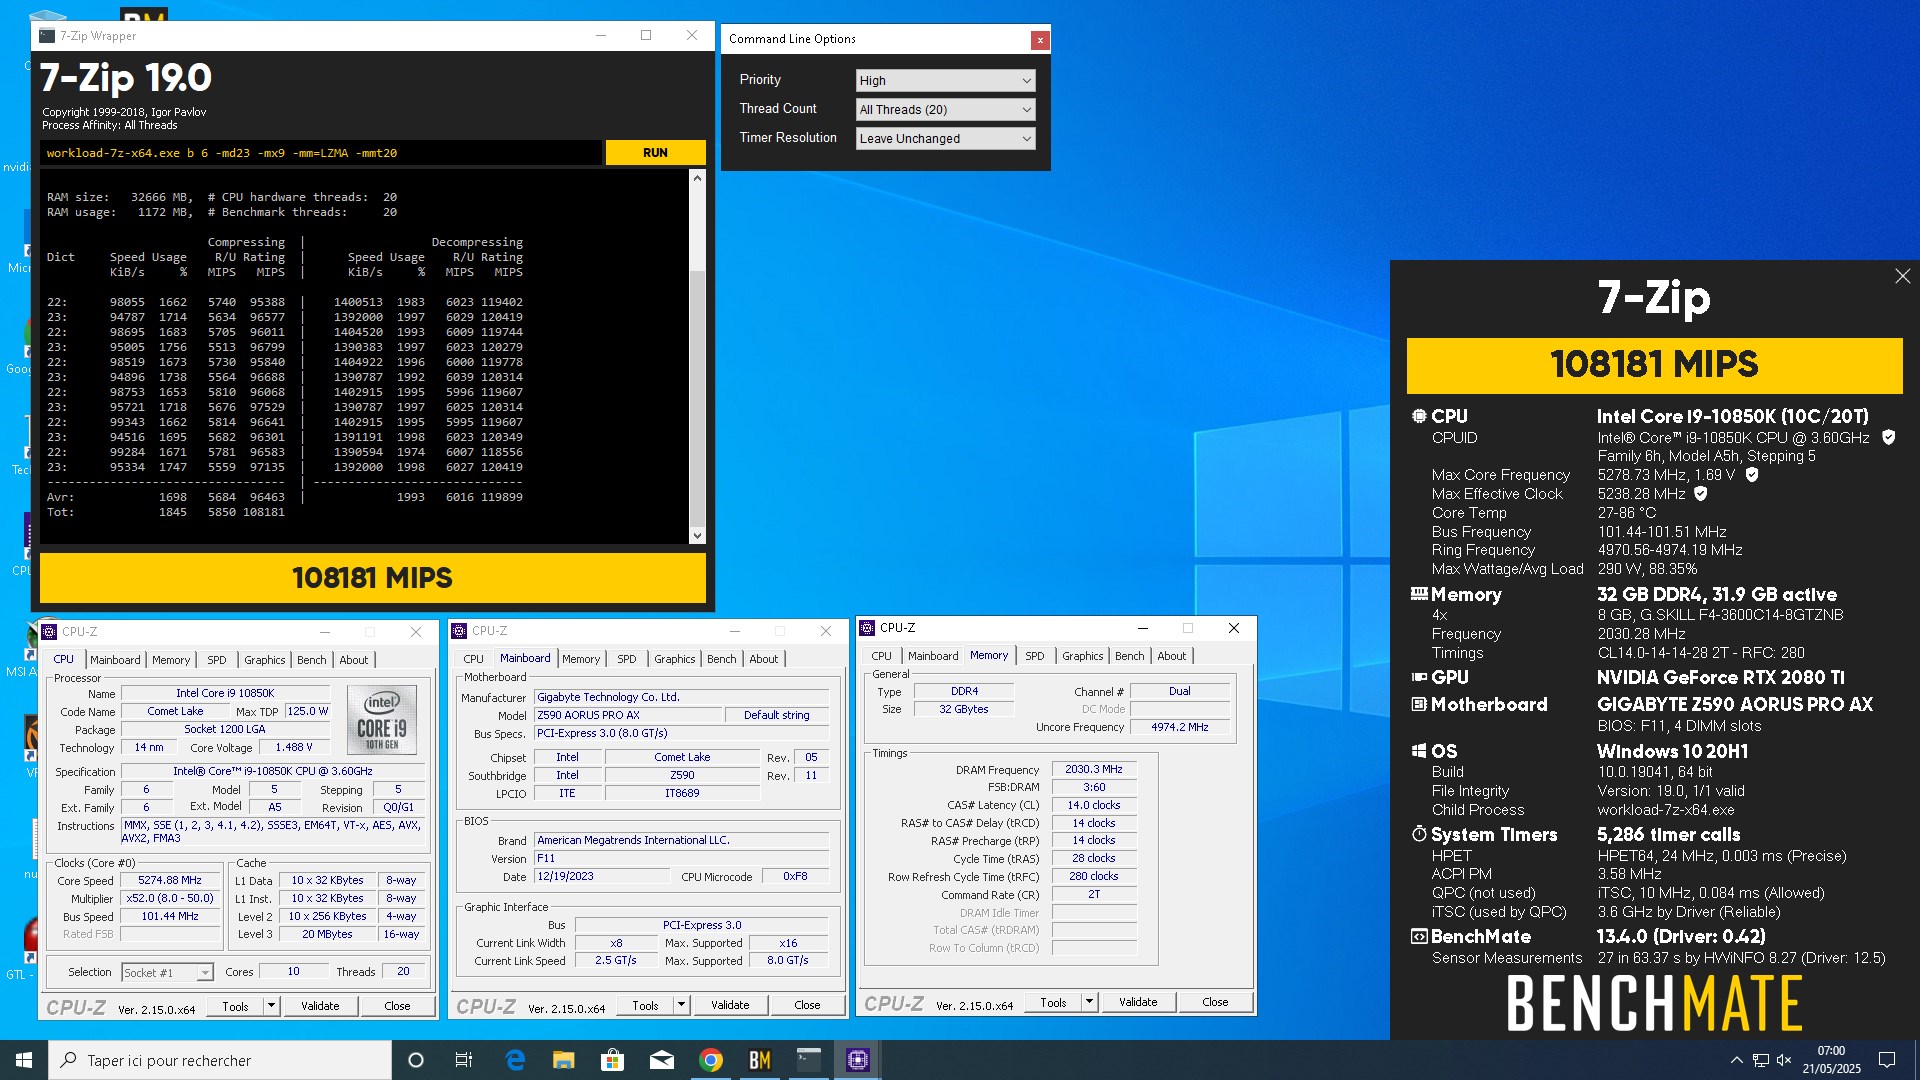
Task: Click Tools button in third CPU-Z window
Action: [x=1053, y=1002]
